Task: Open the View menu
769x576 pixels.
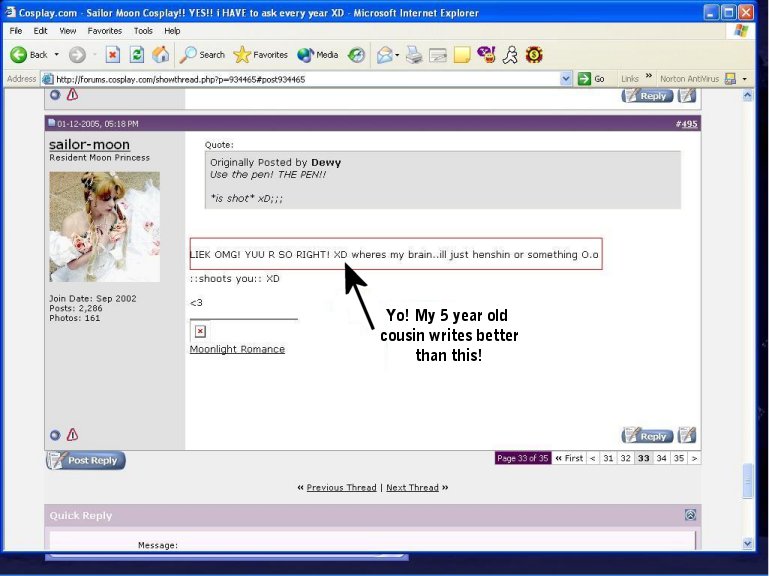Action: (68, 30)
